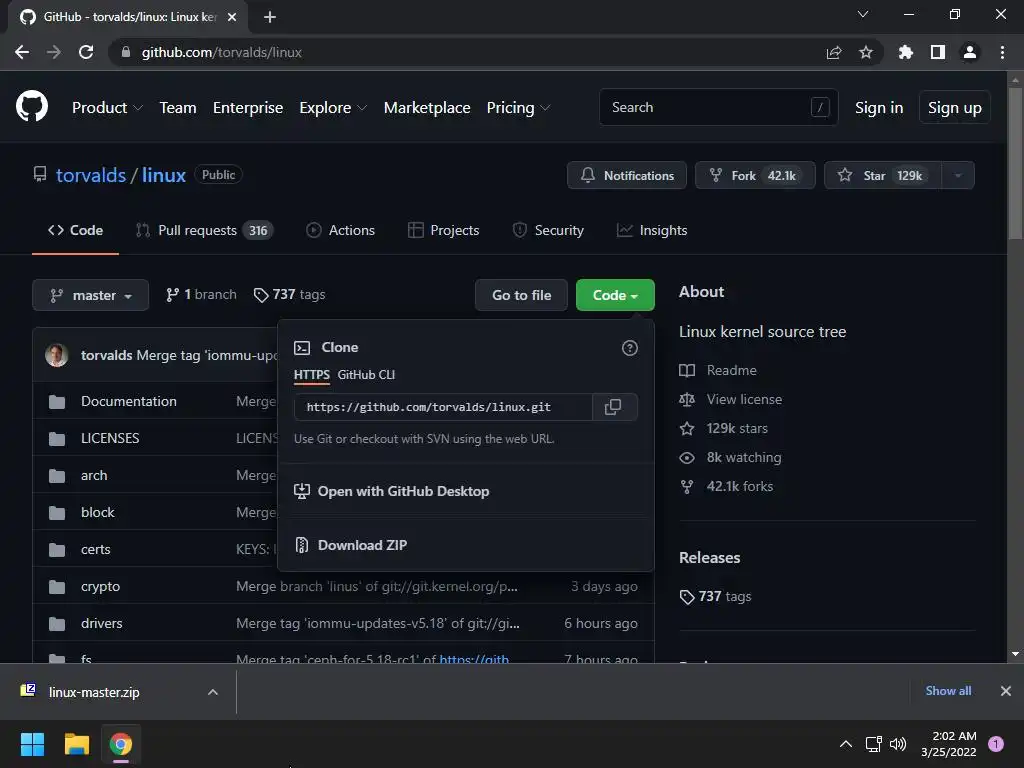The image size is (1024, 768).
Task: Select the Code repository tab
Action: tap(75, 231)
